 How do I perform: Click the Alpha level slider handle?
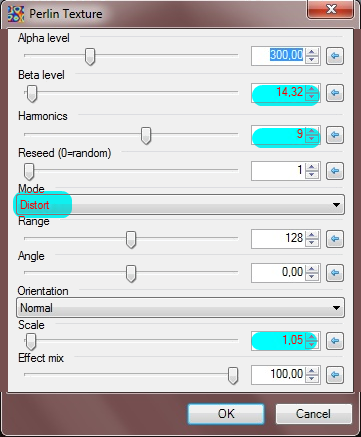tap(90, 56)
